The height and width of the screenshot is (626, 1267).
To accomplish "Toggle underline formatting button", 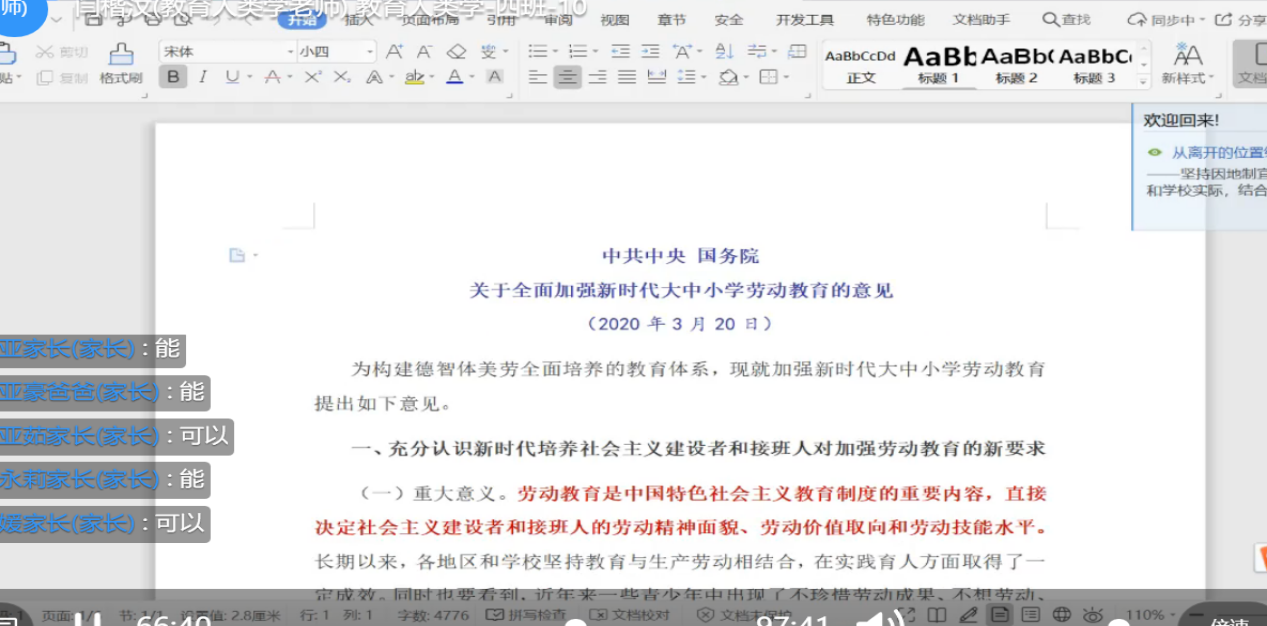I will [x=232, y=77].
